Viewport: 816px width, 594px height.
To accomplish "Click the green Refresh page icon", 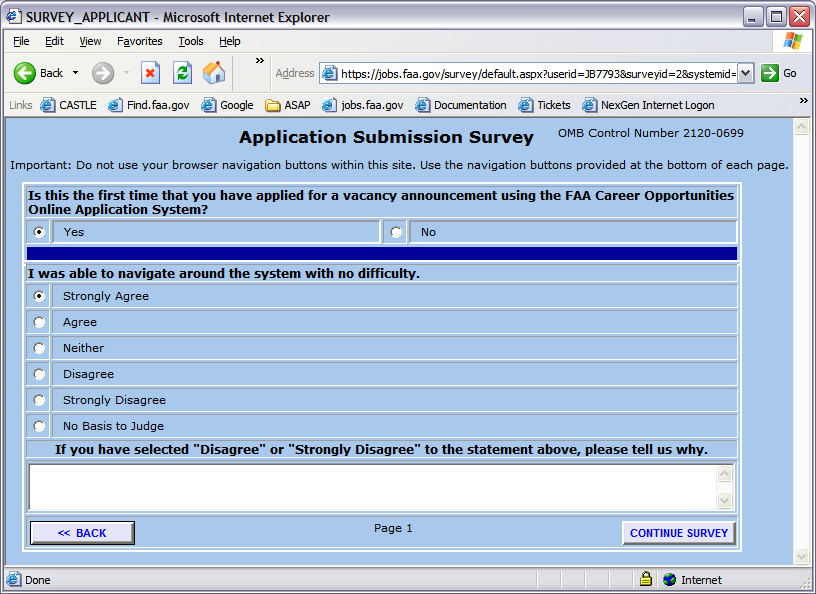I will [x=182, y=73].
